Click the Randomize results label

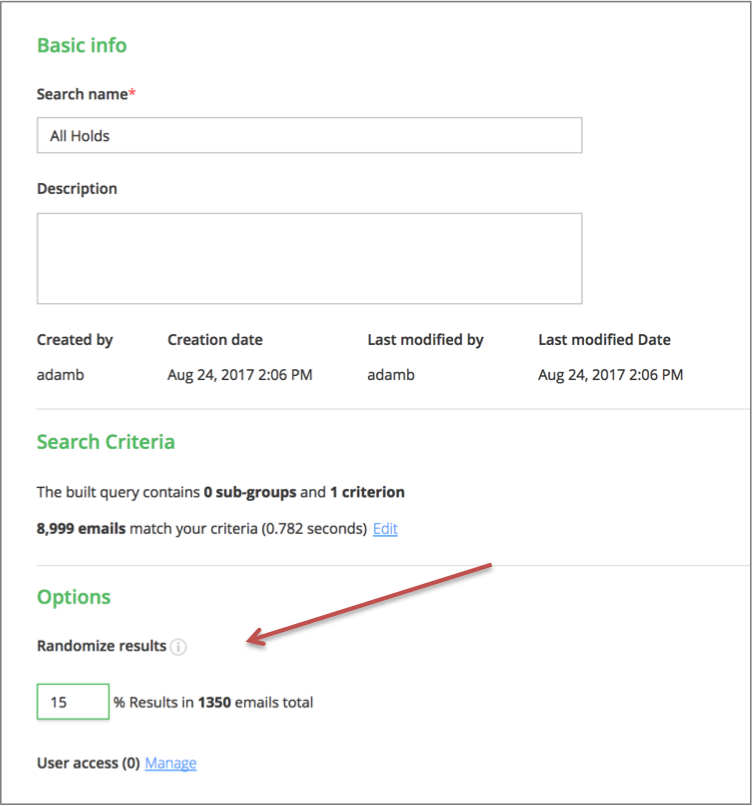point(101,646)
